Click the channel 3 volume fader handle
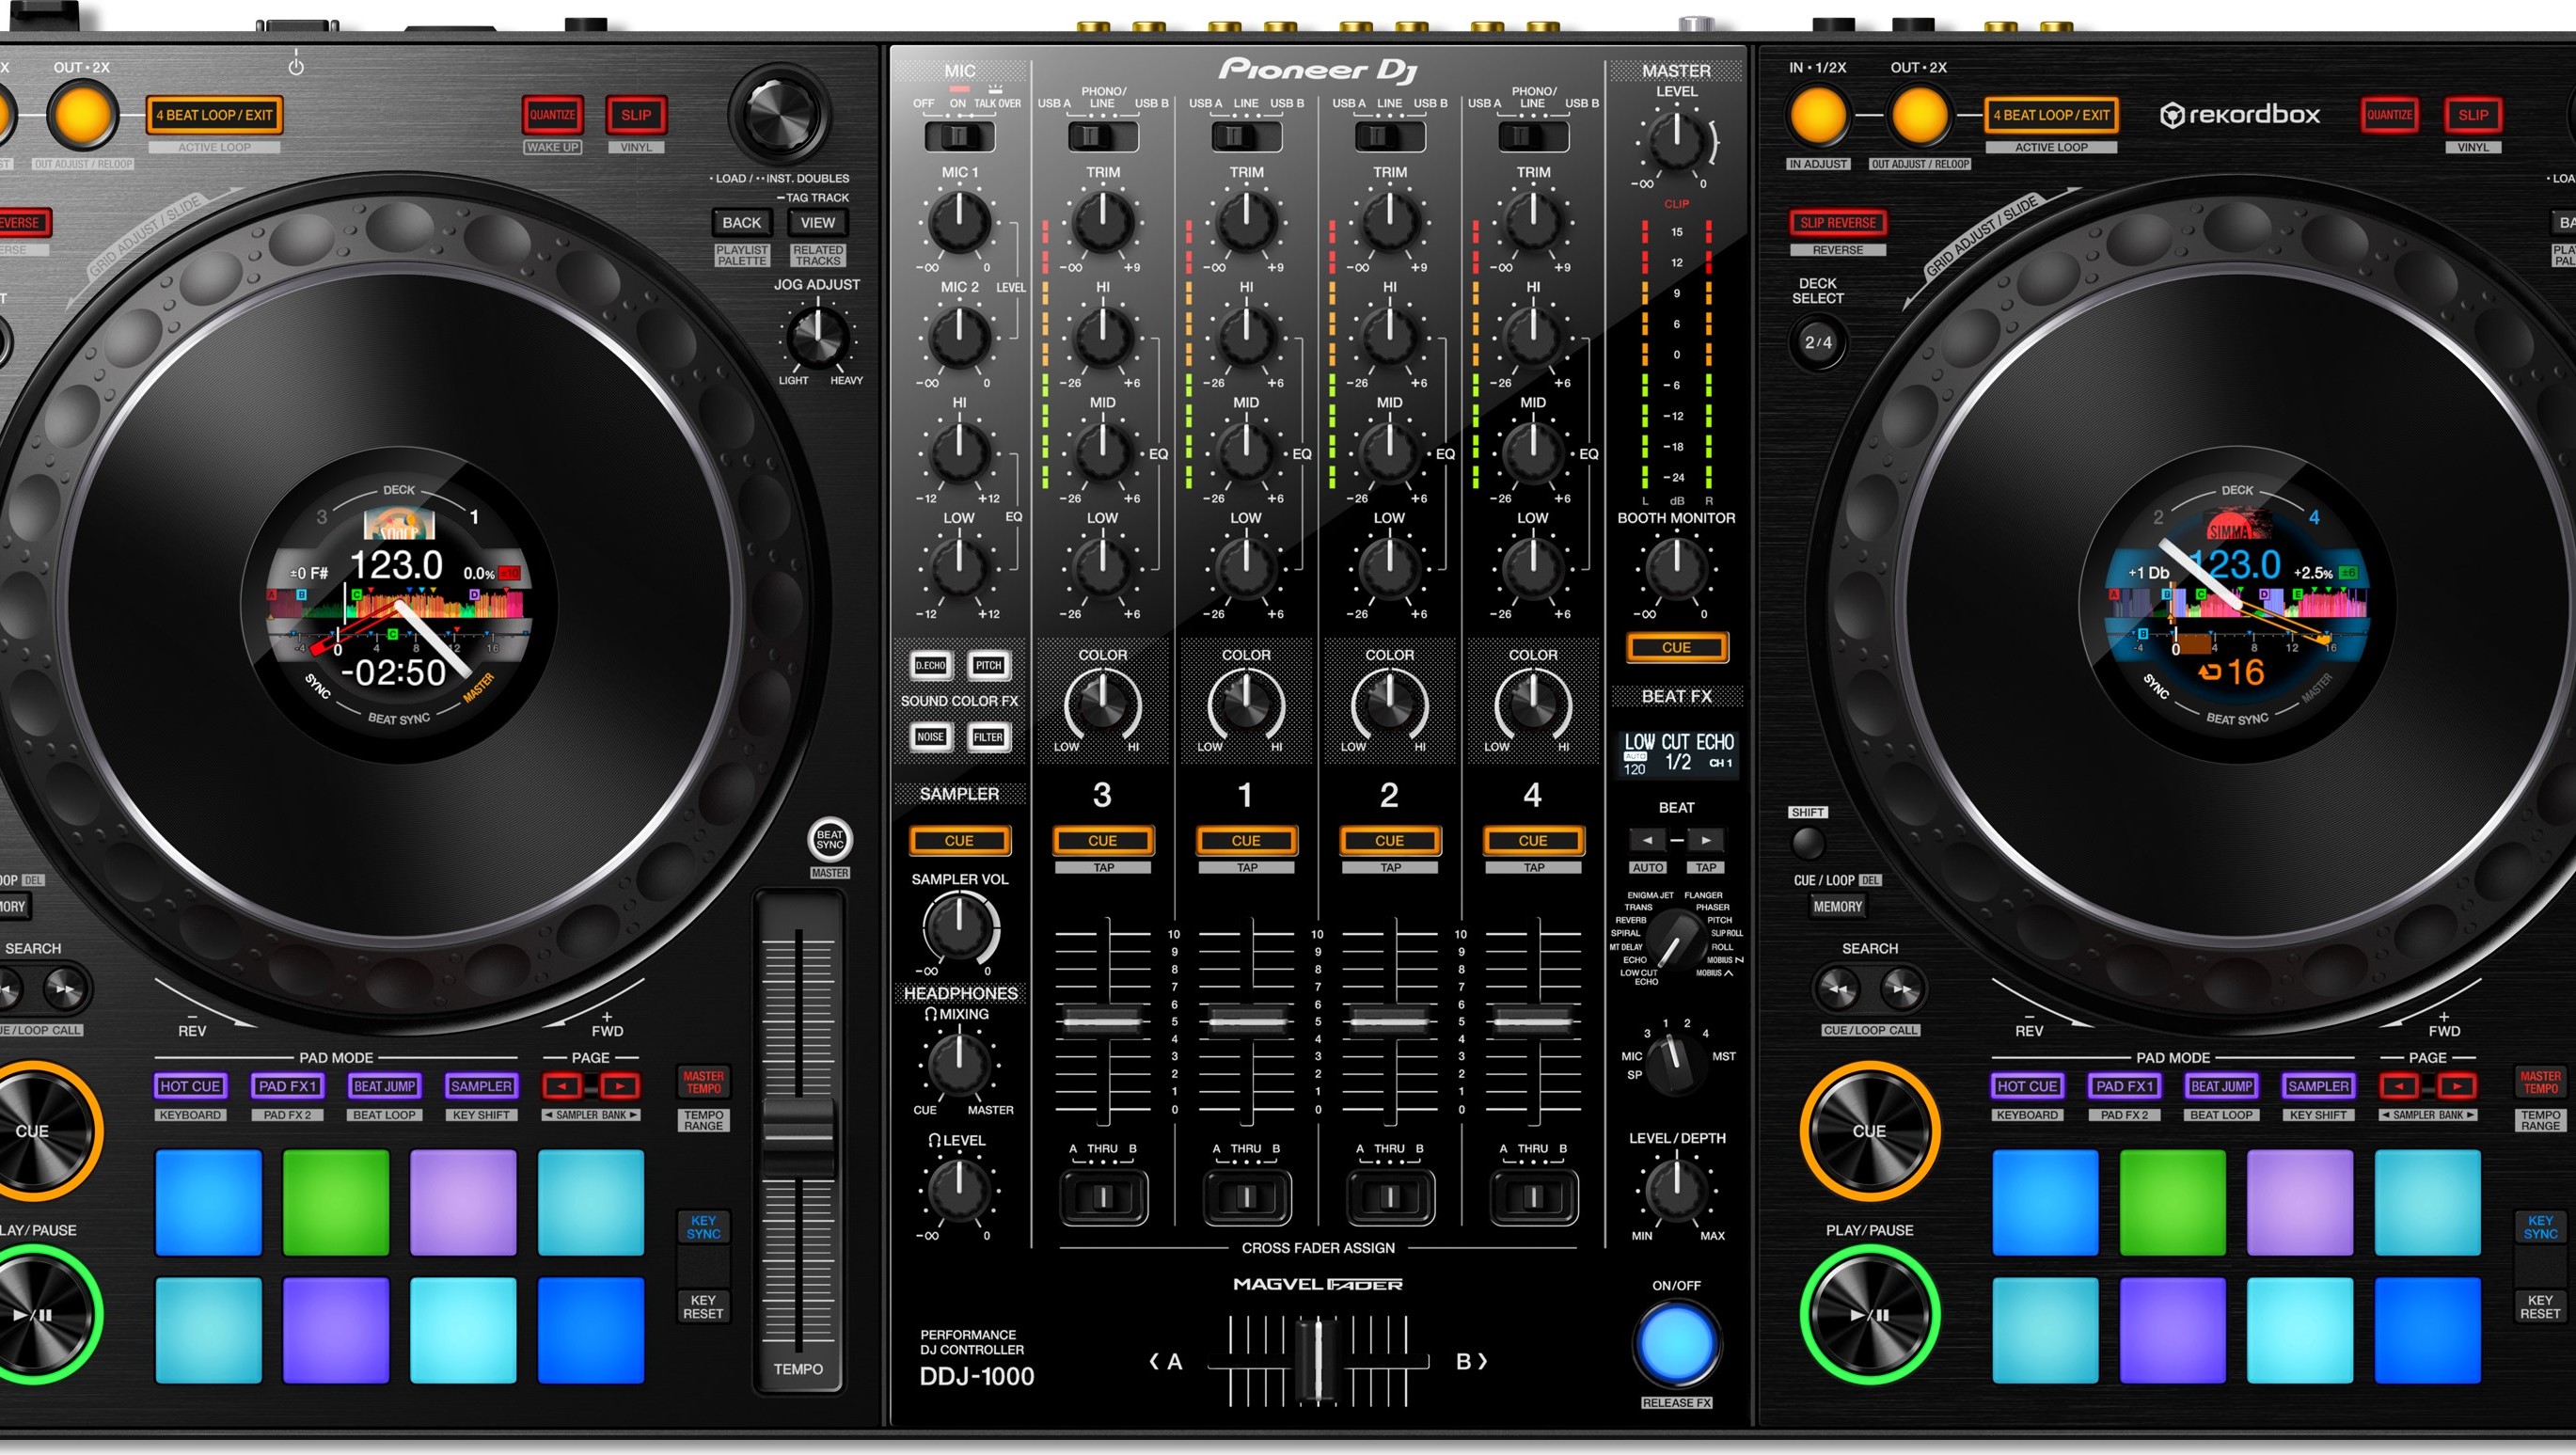Image resolution: width=2576 pixels, height=1455 pixels. [x=1102, y=1021]
